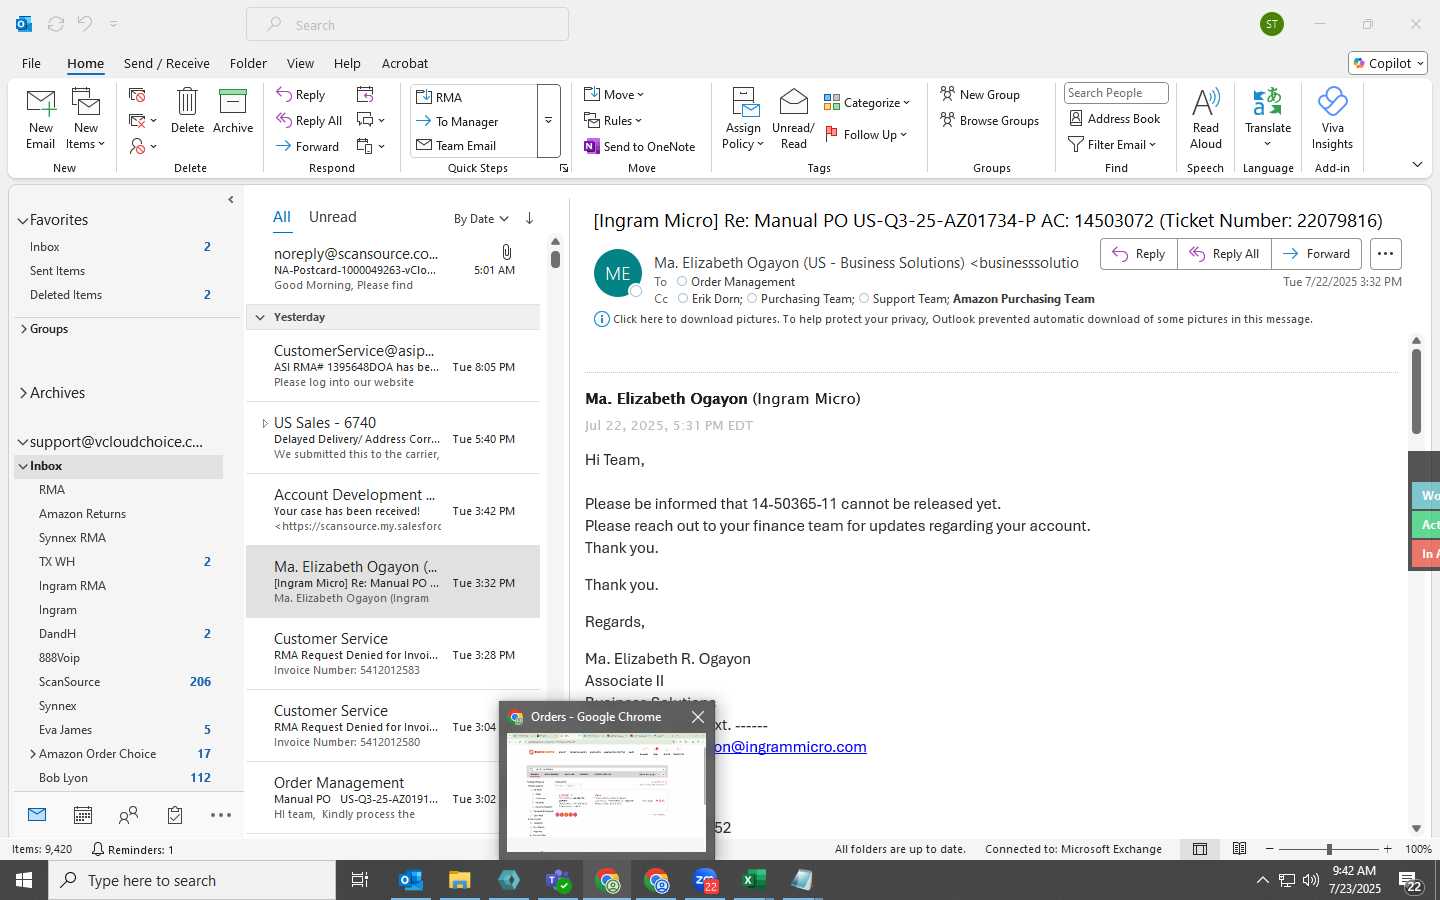Show only Unread messages

[332, 217]
